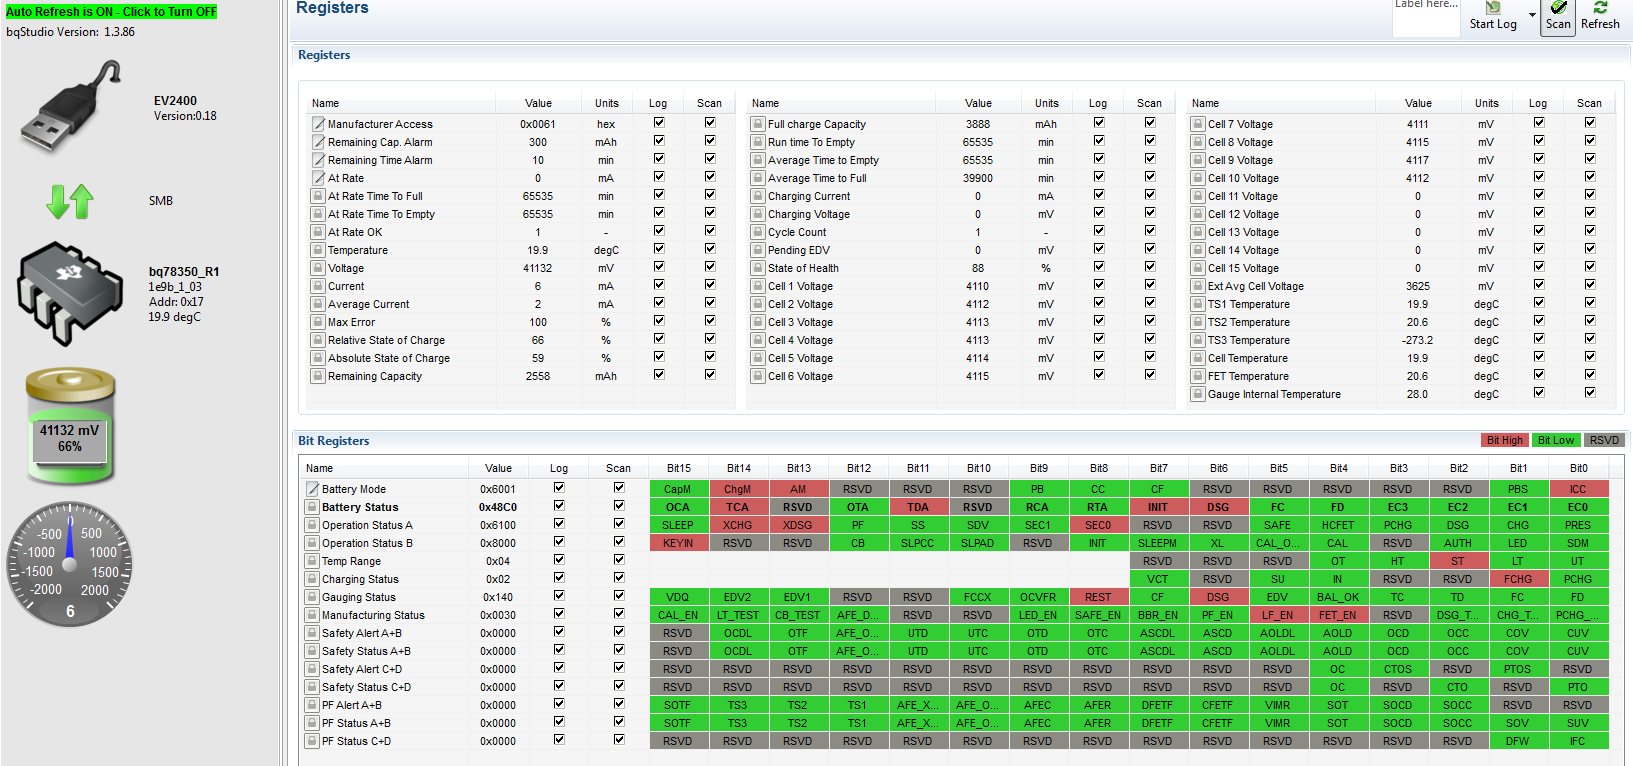Click the red KEYIN bit cell

[678, 543]
